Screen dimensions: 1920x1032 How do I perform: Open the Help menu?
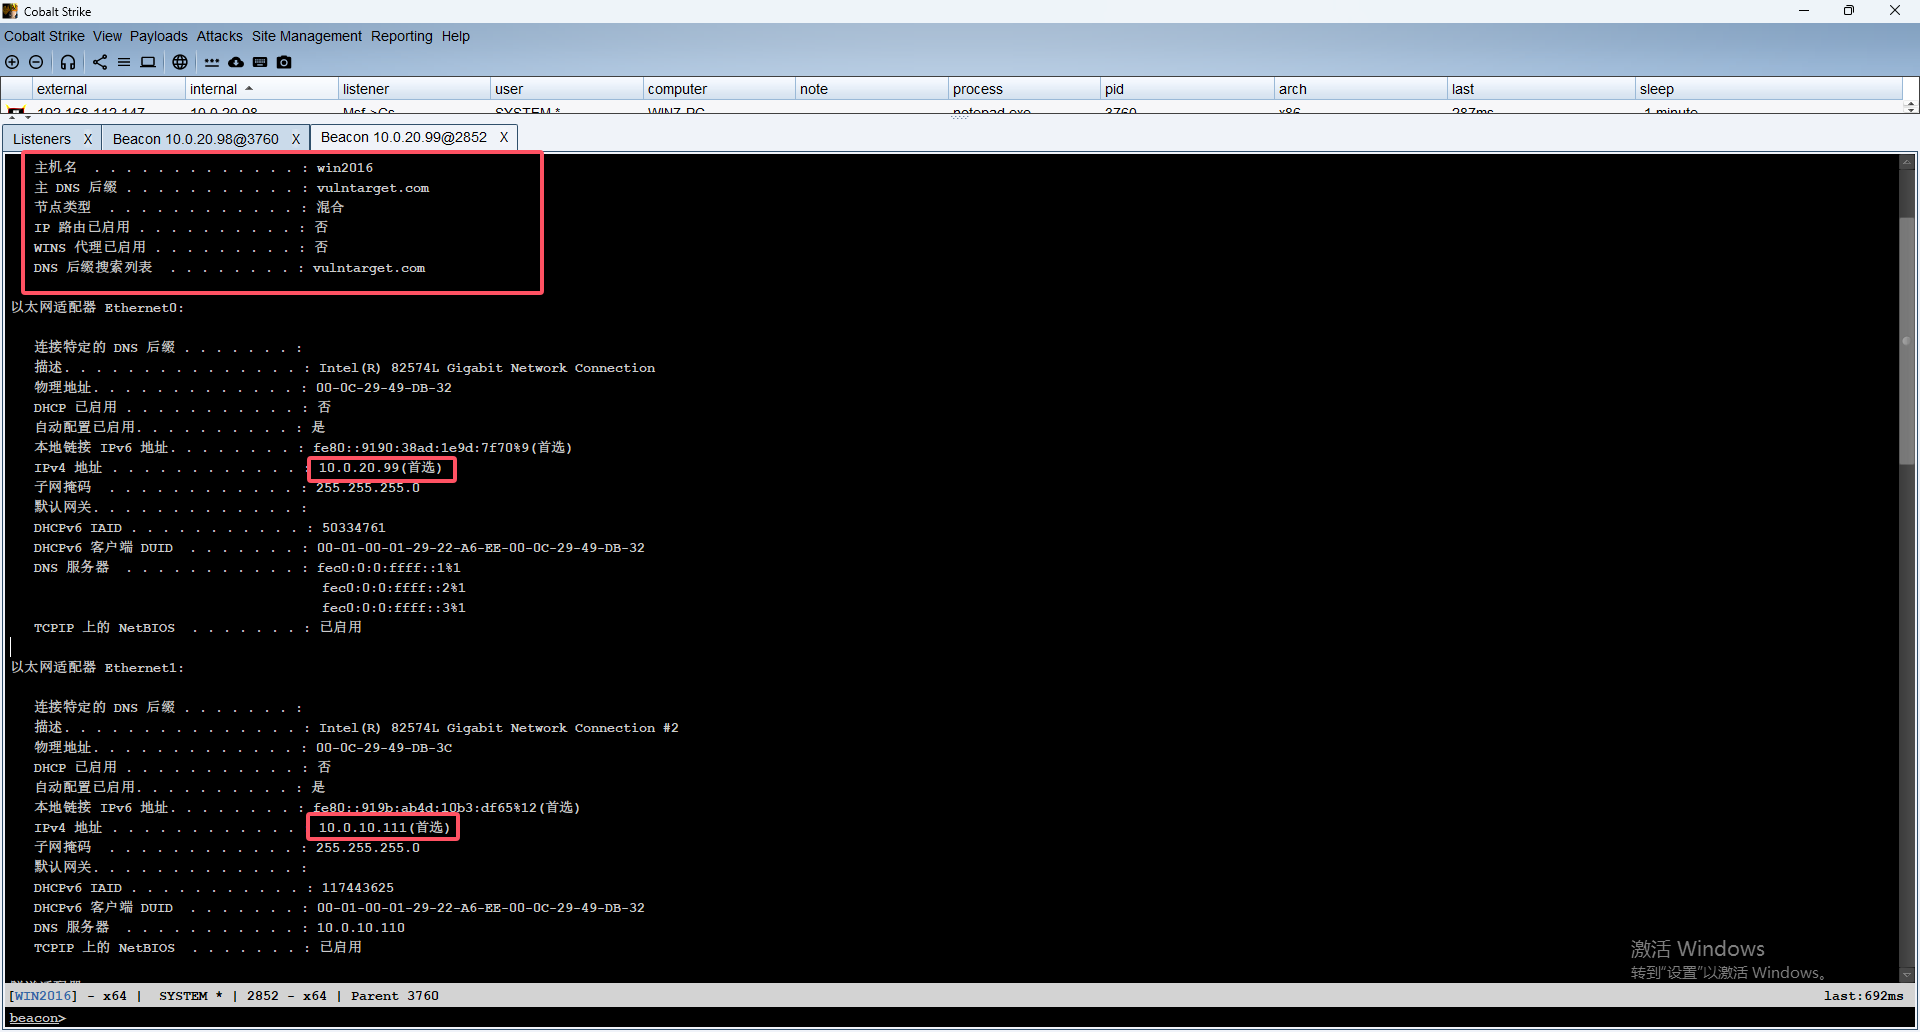pyautogui.click(x=455, y=36)
